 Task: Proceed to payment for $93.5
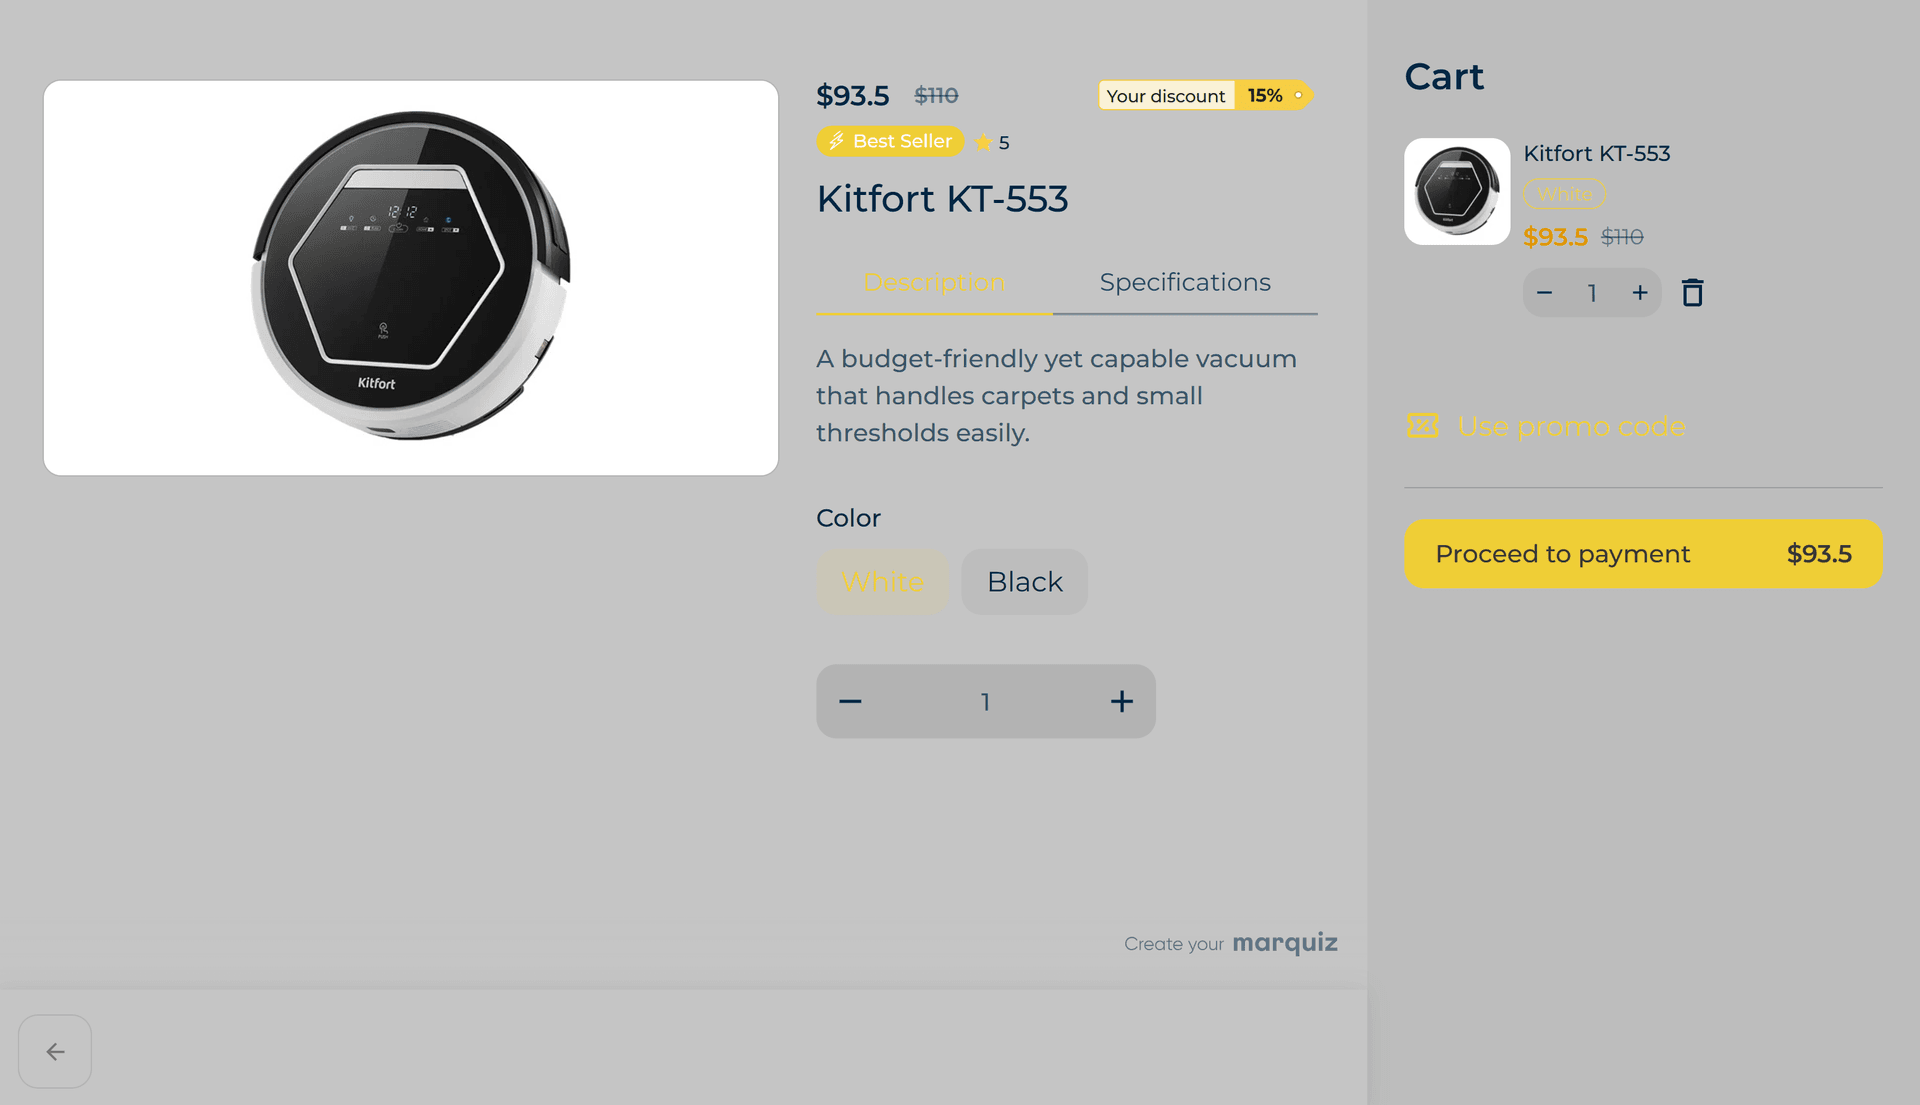click(1643, 554)
